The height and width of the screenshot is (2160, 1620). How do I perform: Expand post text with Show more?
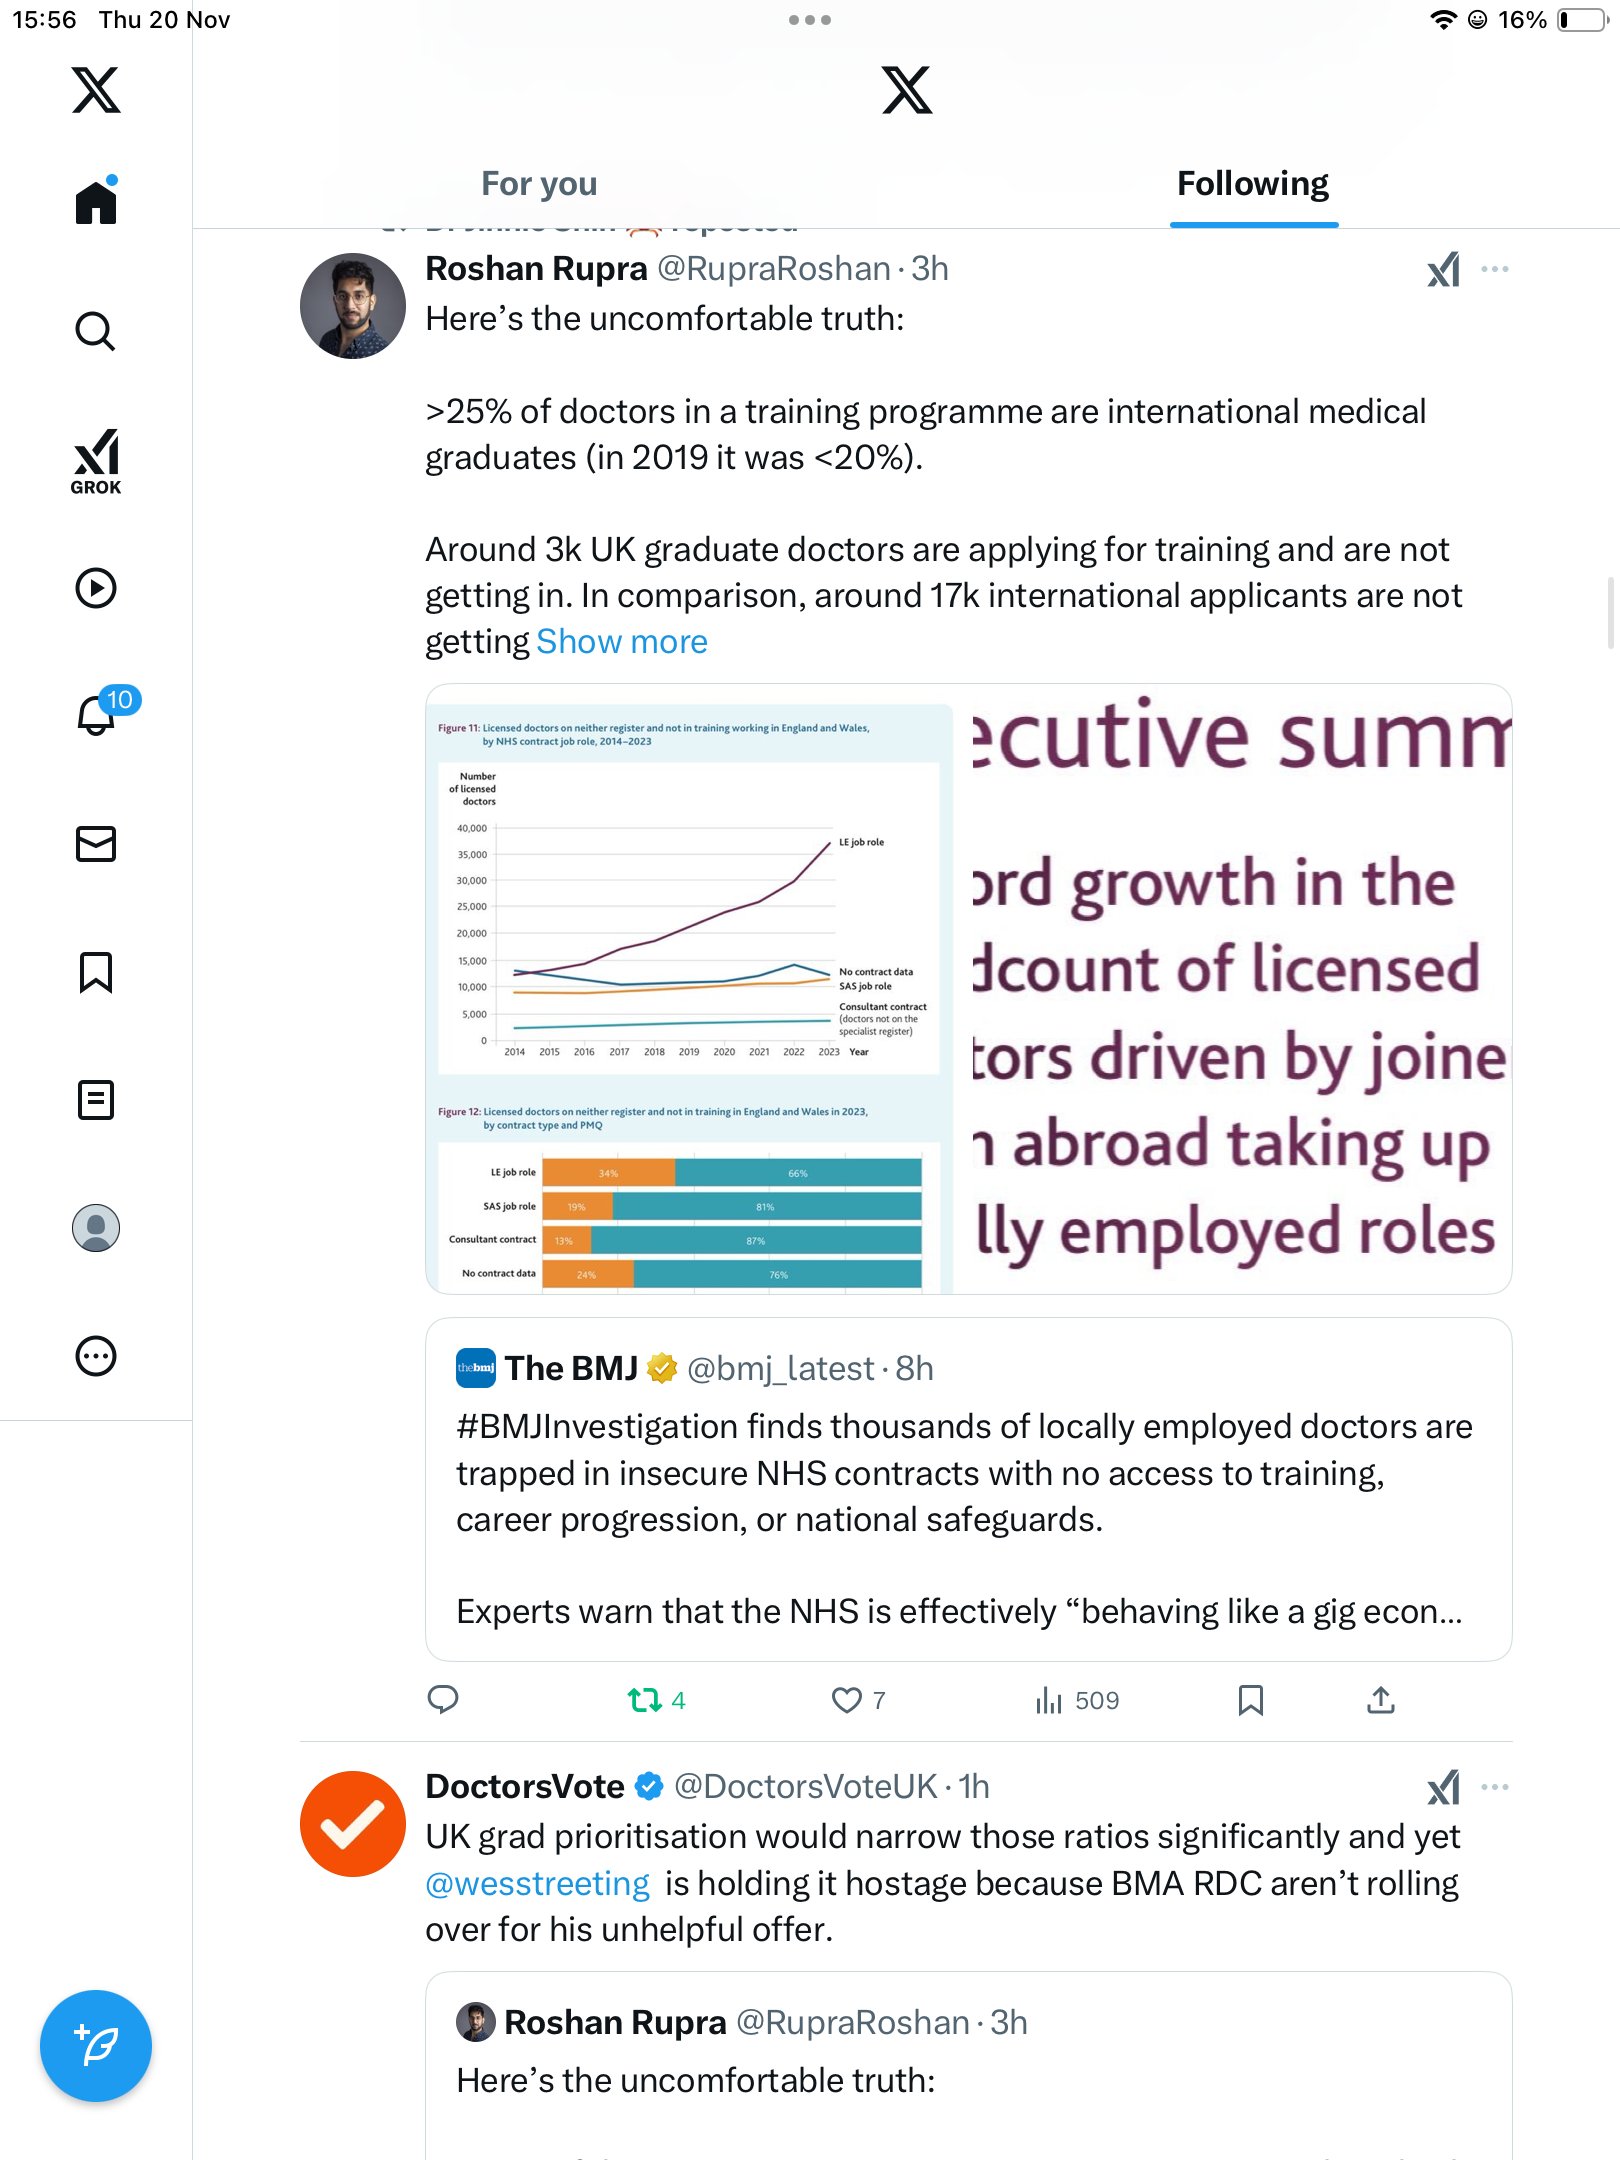pos(621,642)
